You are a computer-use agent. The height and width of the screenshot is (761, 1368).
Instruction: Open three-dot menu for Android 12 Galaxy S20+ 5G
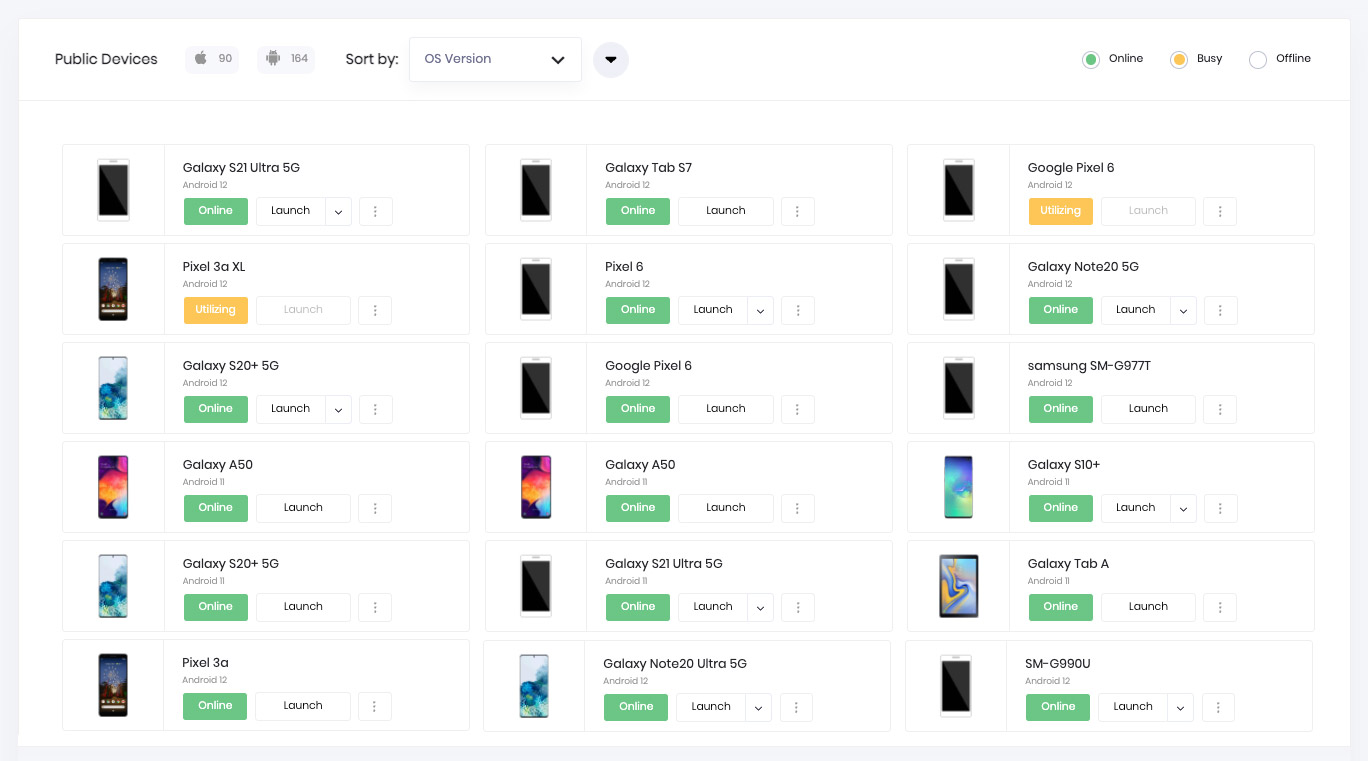click(375, 409)
